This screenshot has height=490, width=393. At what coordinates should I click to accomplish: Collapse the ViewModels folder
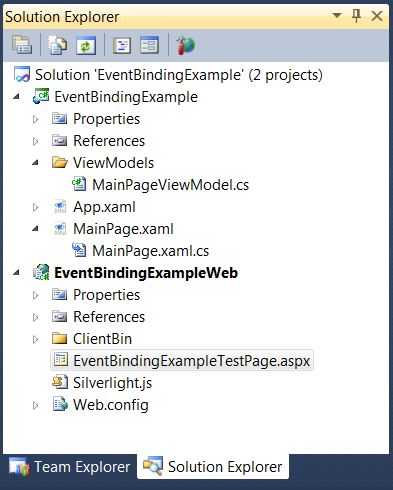pos(35,163)
